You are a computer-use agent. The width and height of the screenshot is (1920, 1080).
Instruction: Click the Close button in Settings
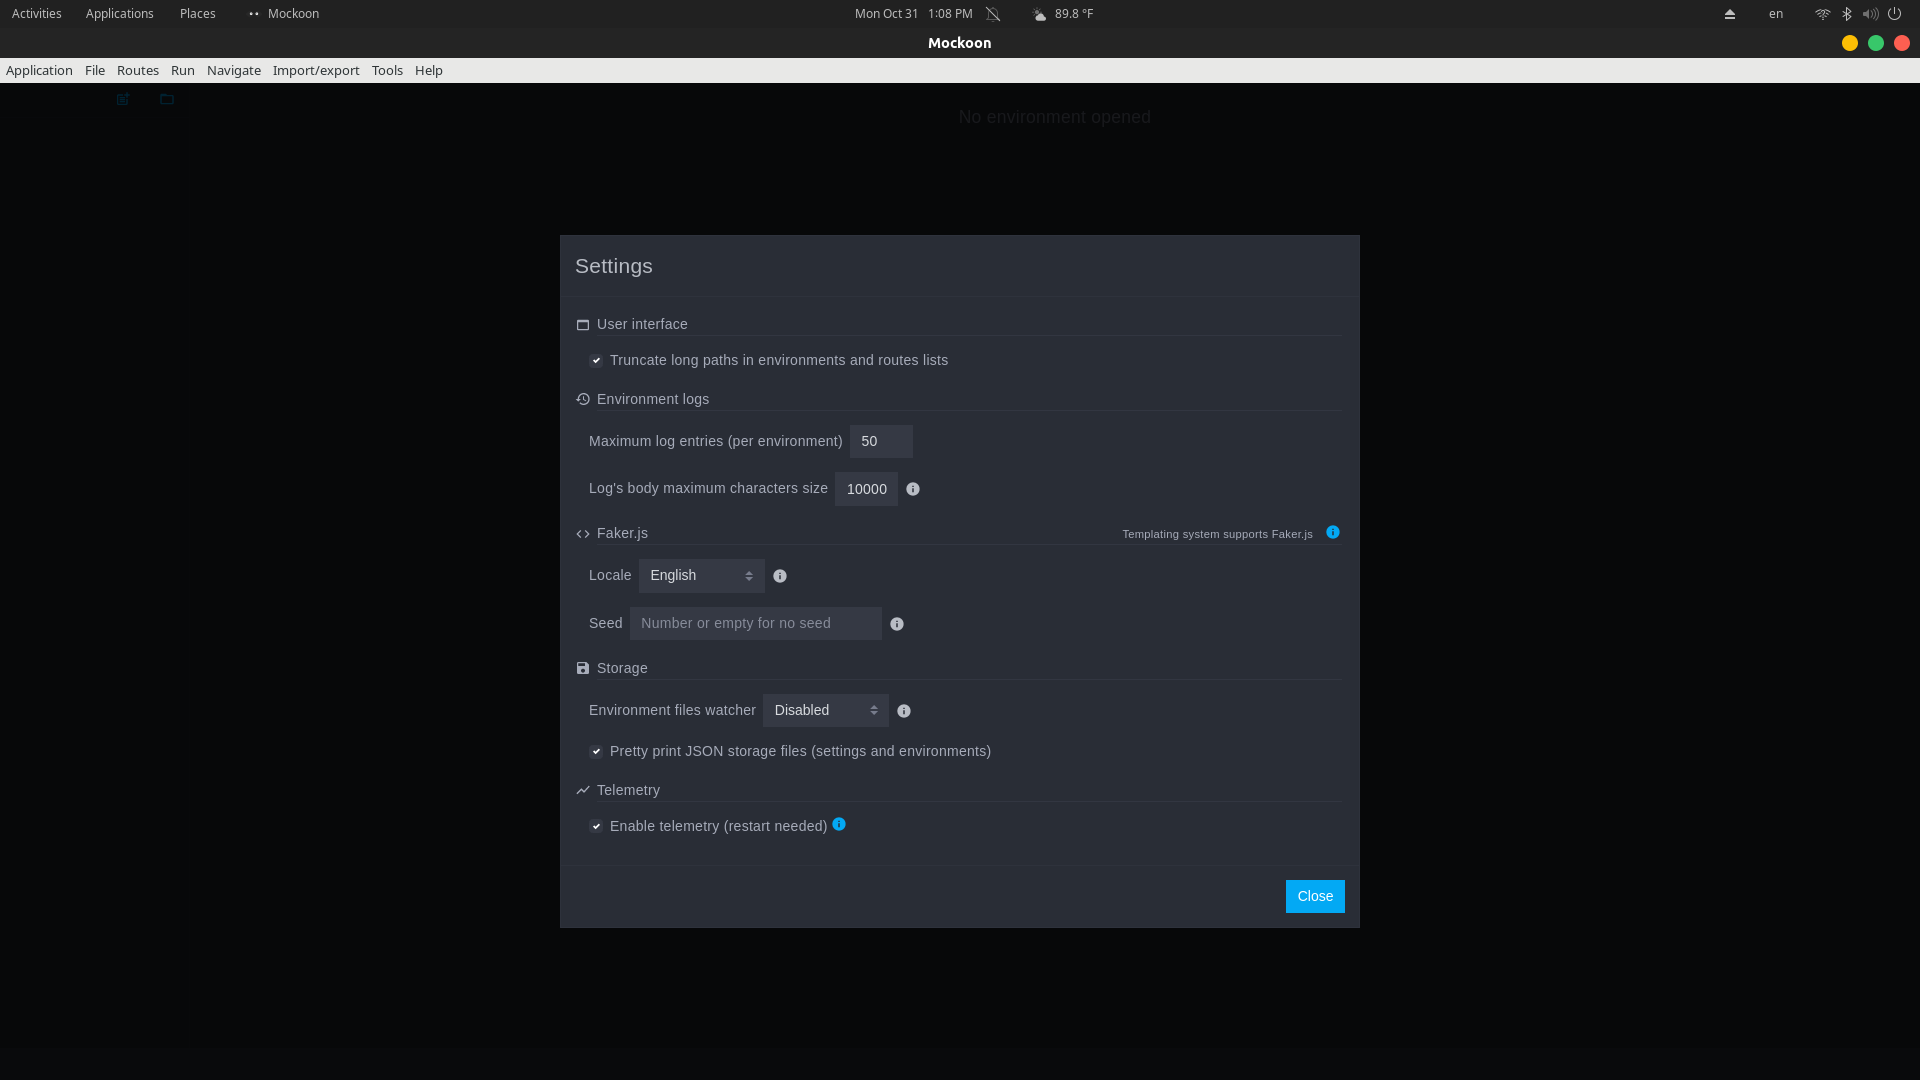point(1314,896)
